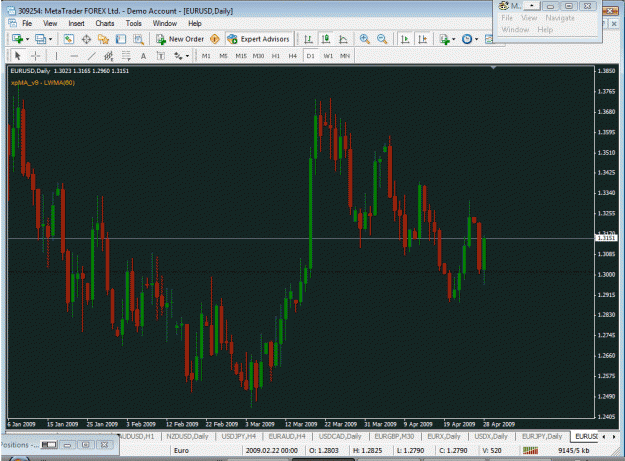
Task: Open the main Help menu
Action: click(x=195, y=24)
